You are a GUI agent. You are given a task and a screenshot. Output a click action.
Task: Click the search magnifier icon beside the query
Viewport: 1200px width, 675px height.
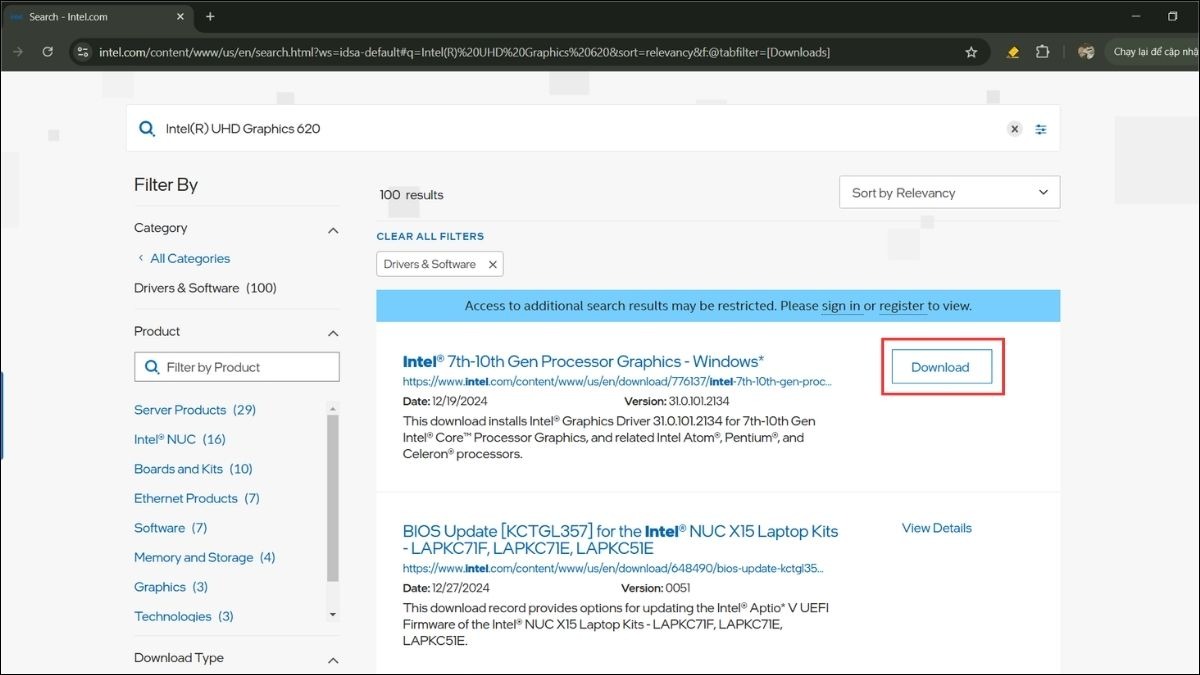tap(147, 128)
